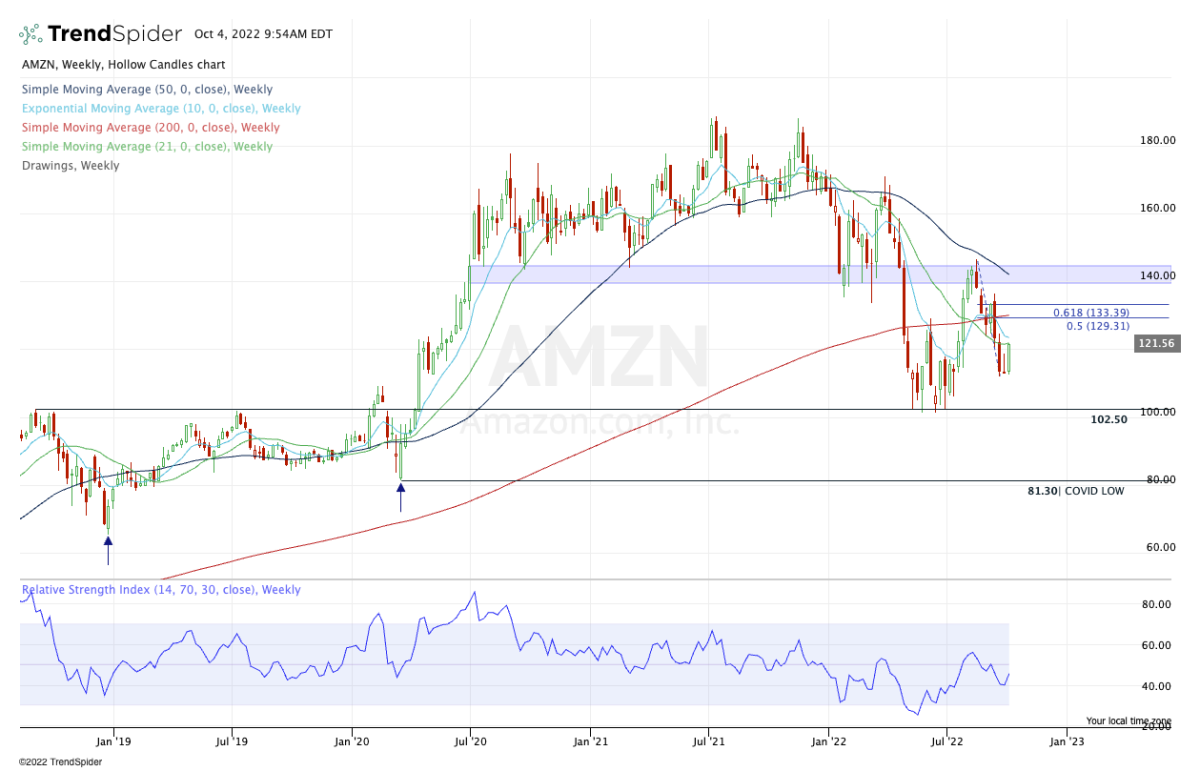This screenshot has height=771, width=1200.
Task: Click the Jan '21 date axis label
Action: (x=590, y=742)
